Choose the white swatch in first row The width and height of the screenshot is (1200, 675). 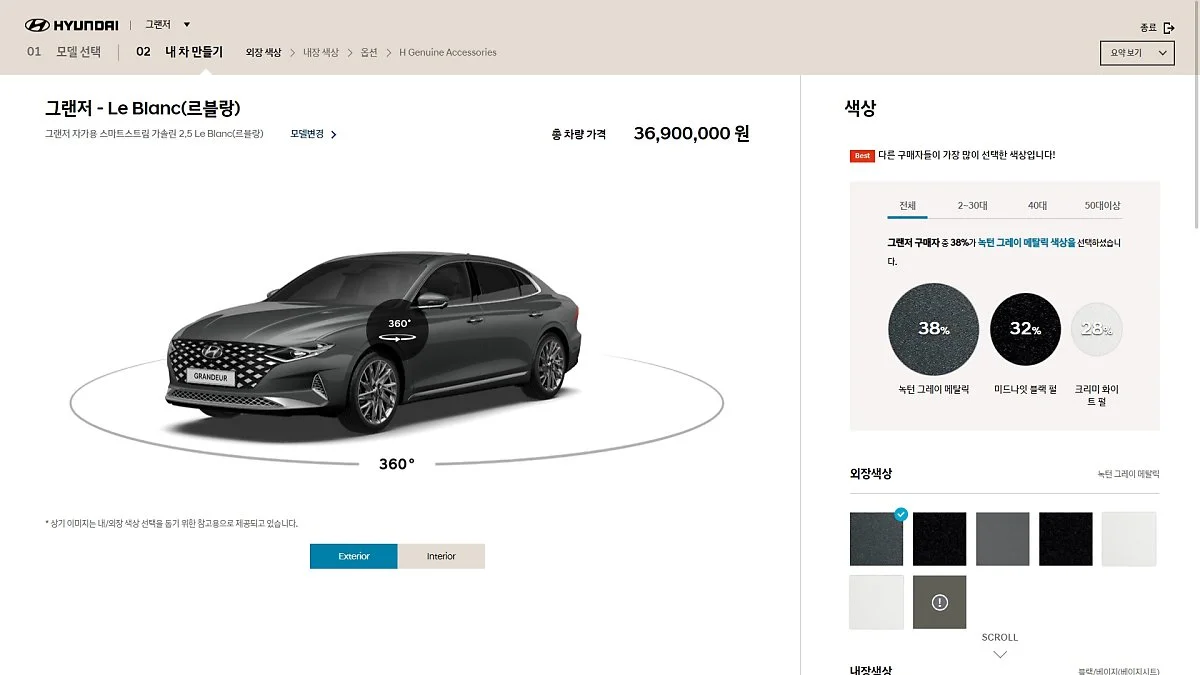(x=1128, y=539)
